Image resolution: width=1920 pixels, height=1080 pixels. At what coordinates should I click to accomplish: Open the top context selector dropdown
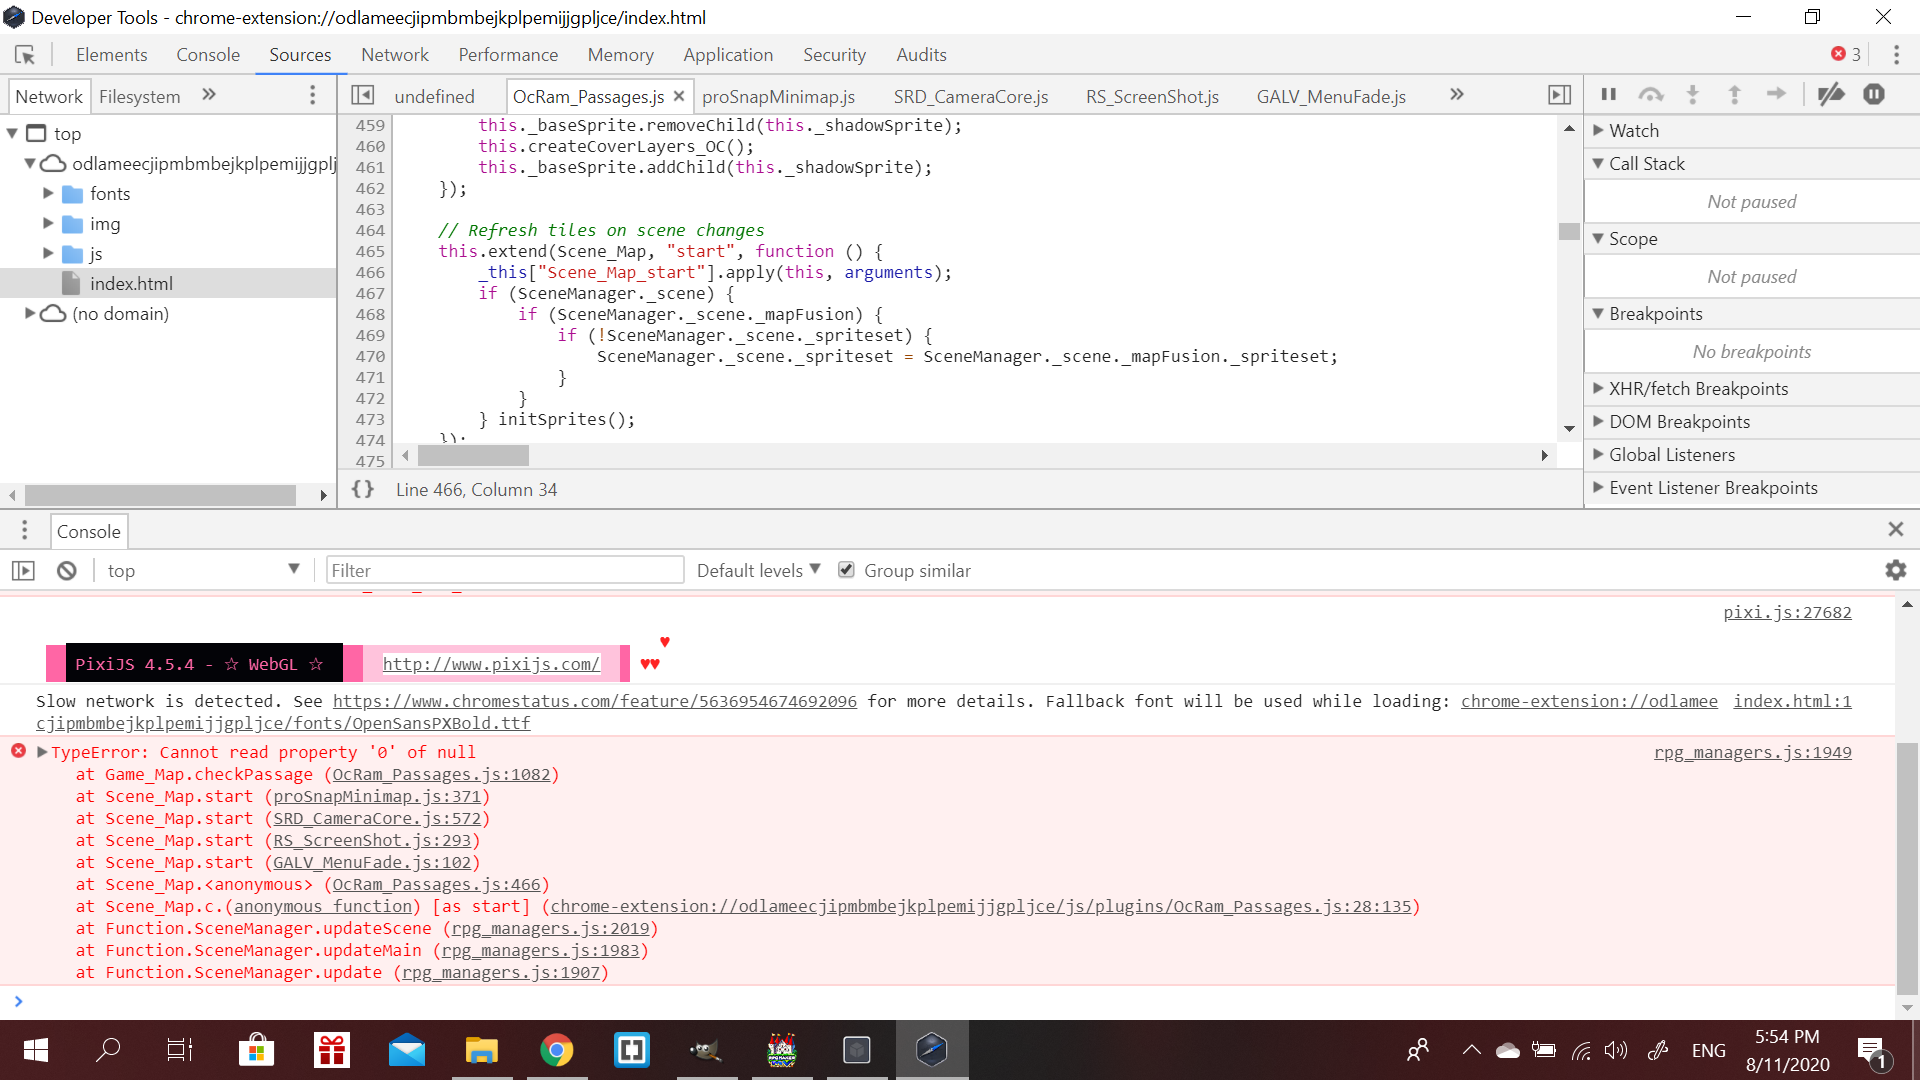pyautogui.click(x=203, y=570)
